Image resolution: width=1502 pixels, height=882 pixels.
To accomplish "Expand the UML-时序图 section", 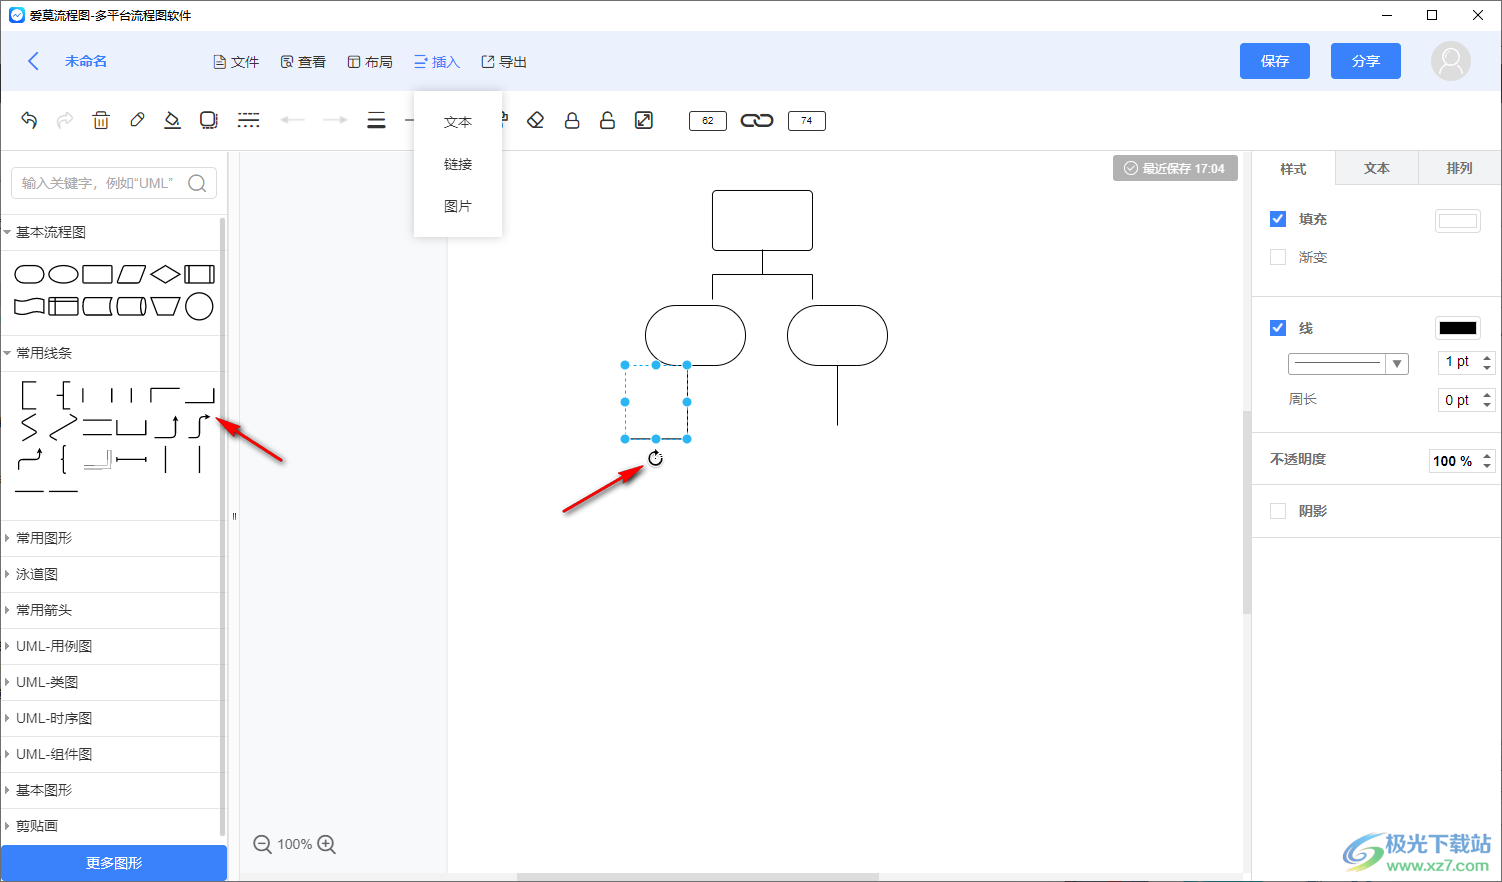I will [x=110, y=718].
